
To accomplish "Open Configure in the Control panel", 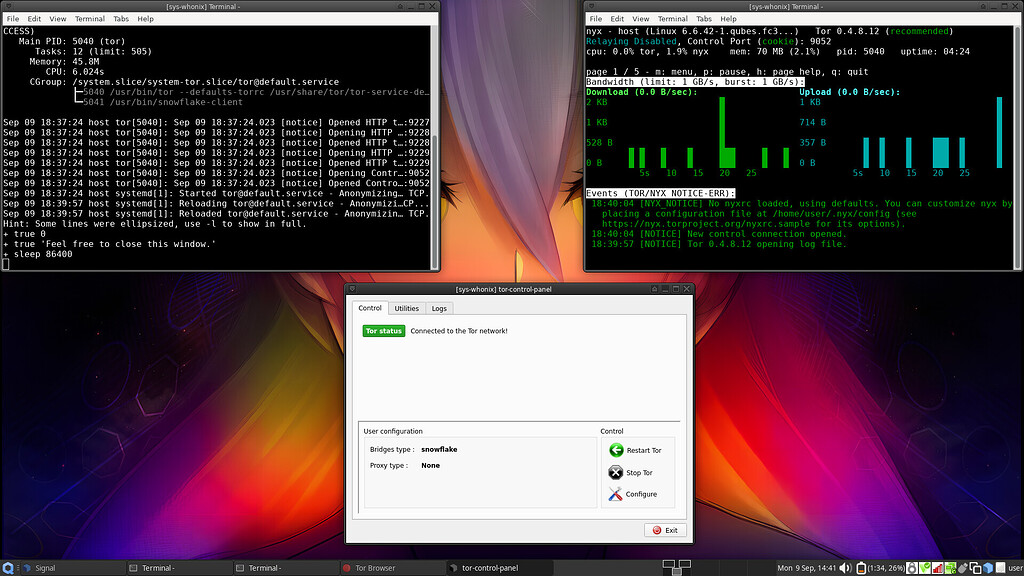I will (x=625, y=494).
